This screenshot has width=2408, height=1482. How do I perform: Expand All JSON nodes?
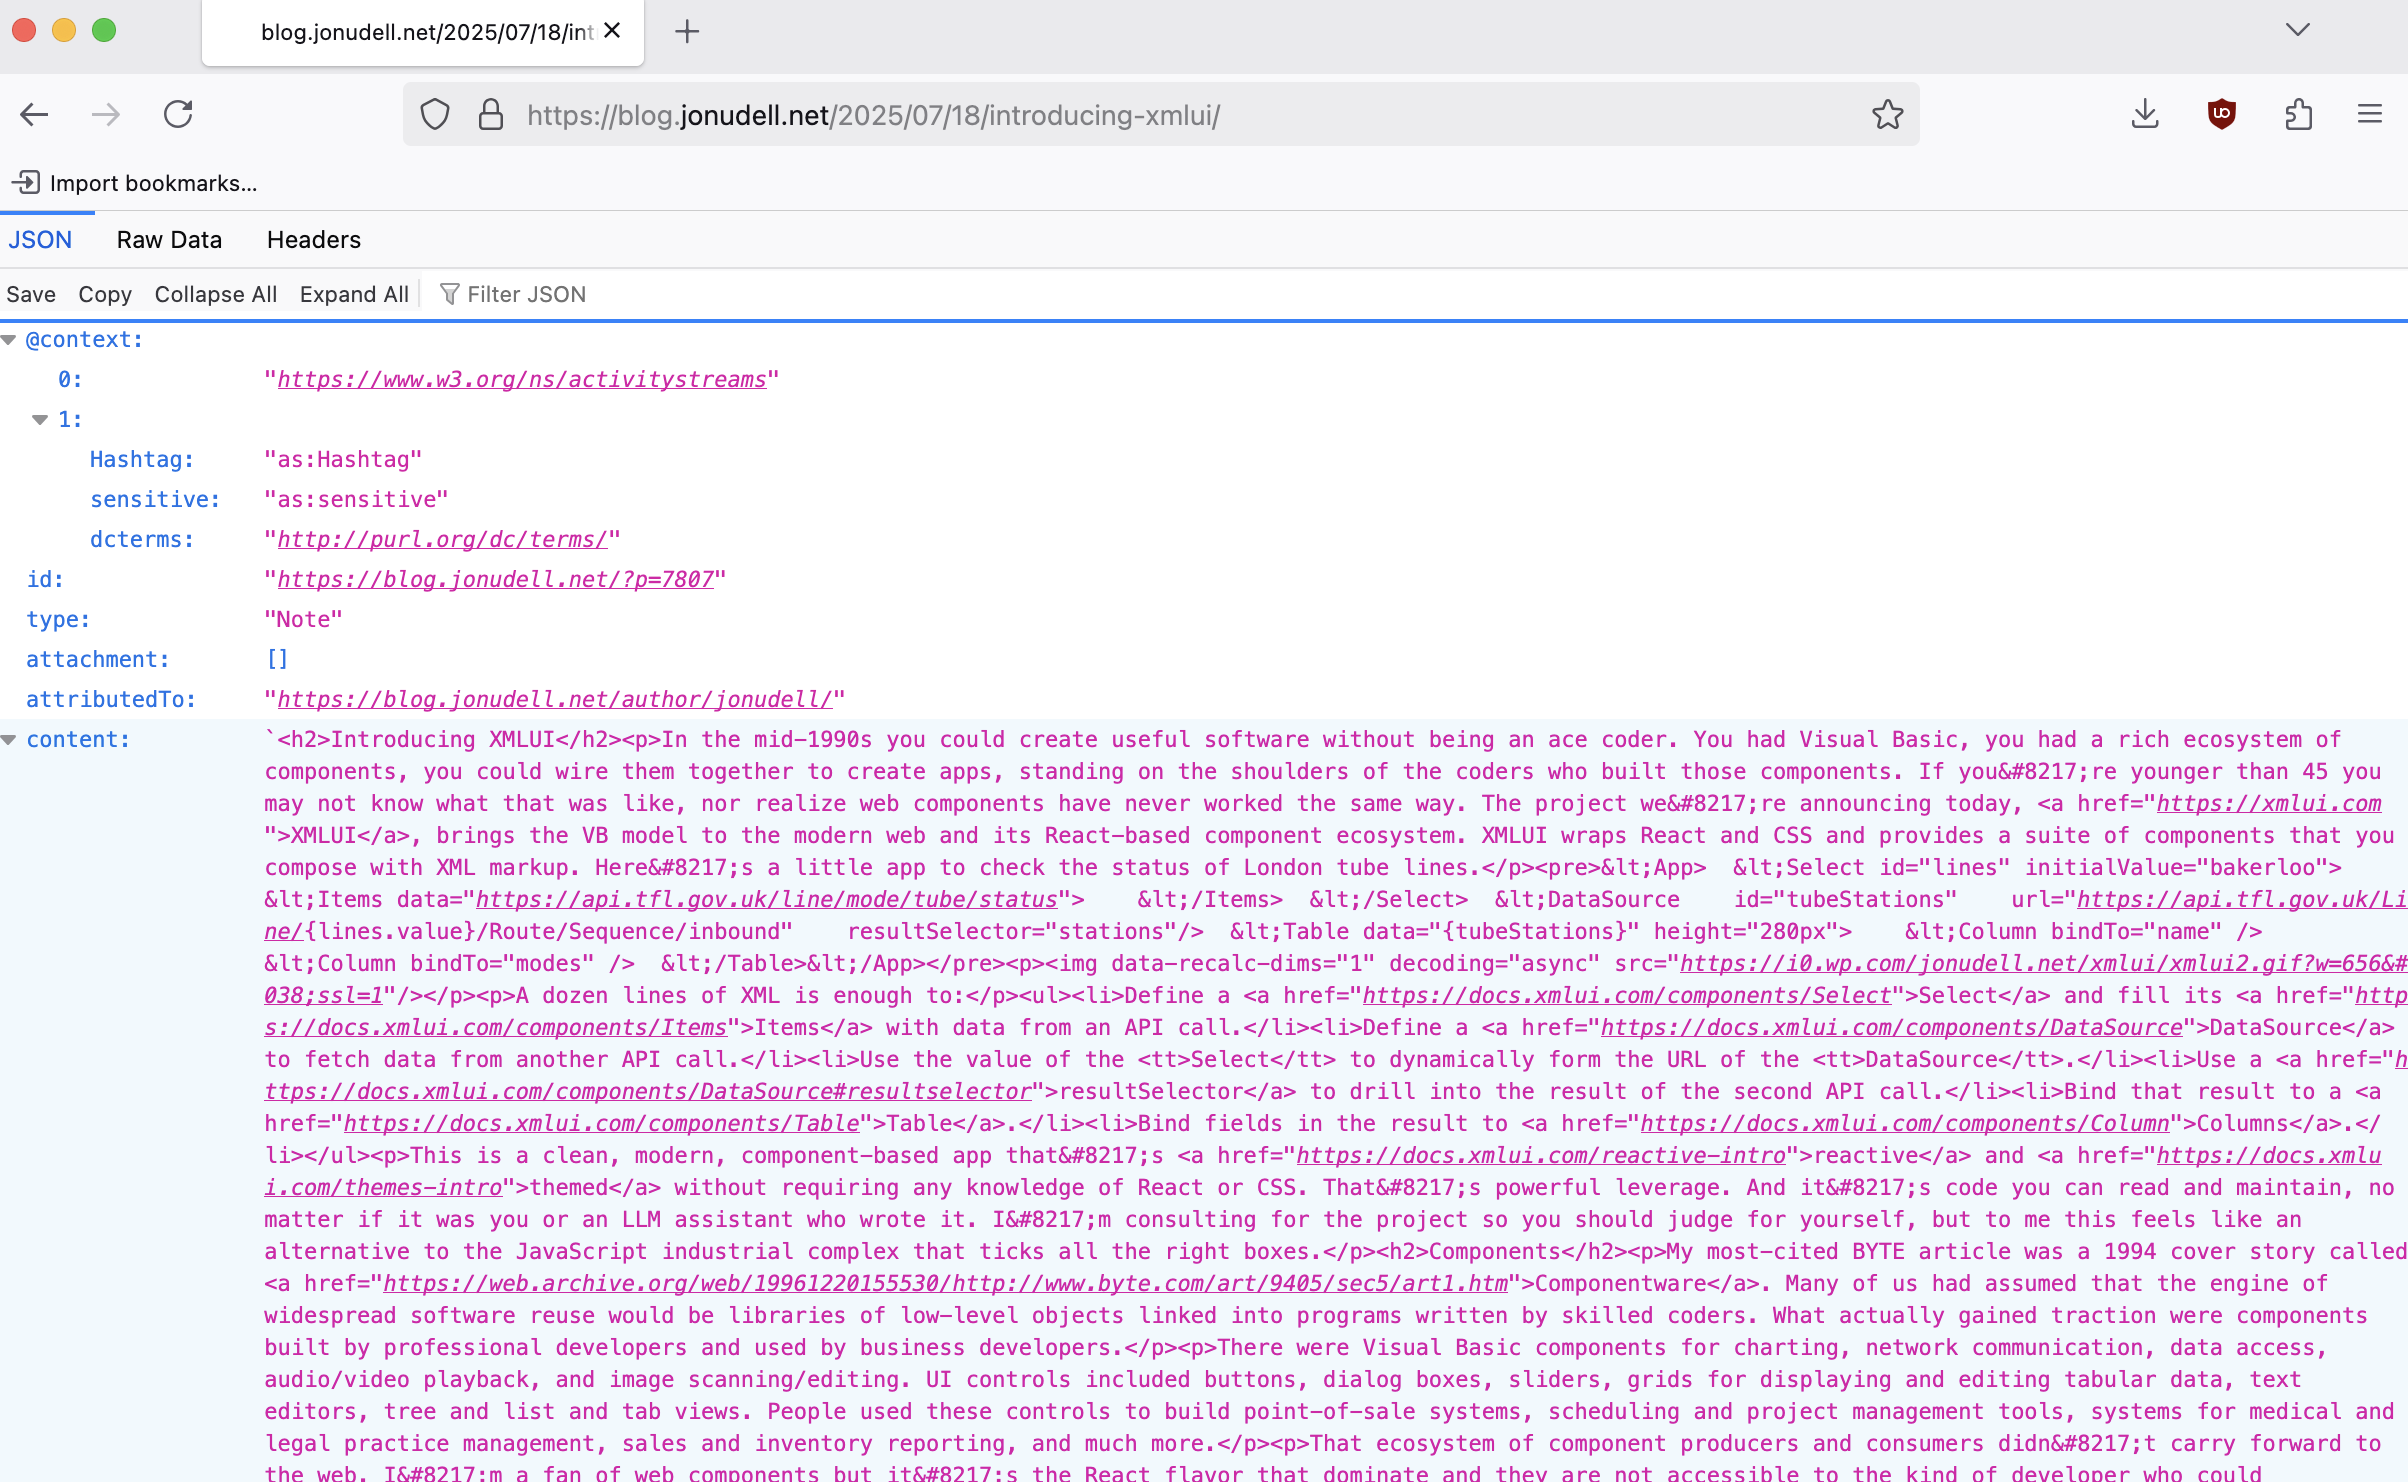[x=354, y=294]
